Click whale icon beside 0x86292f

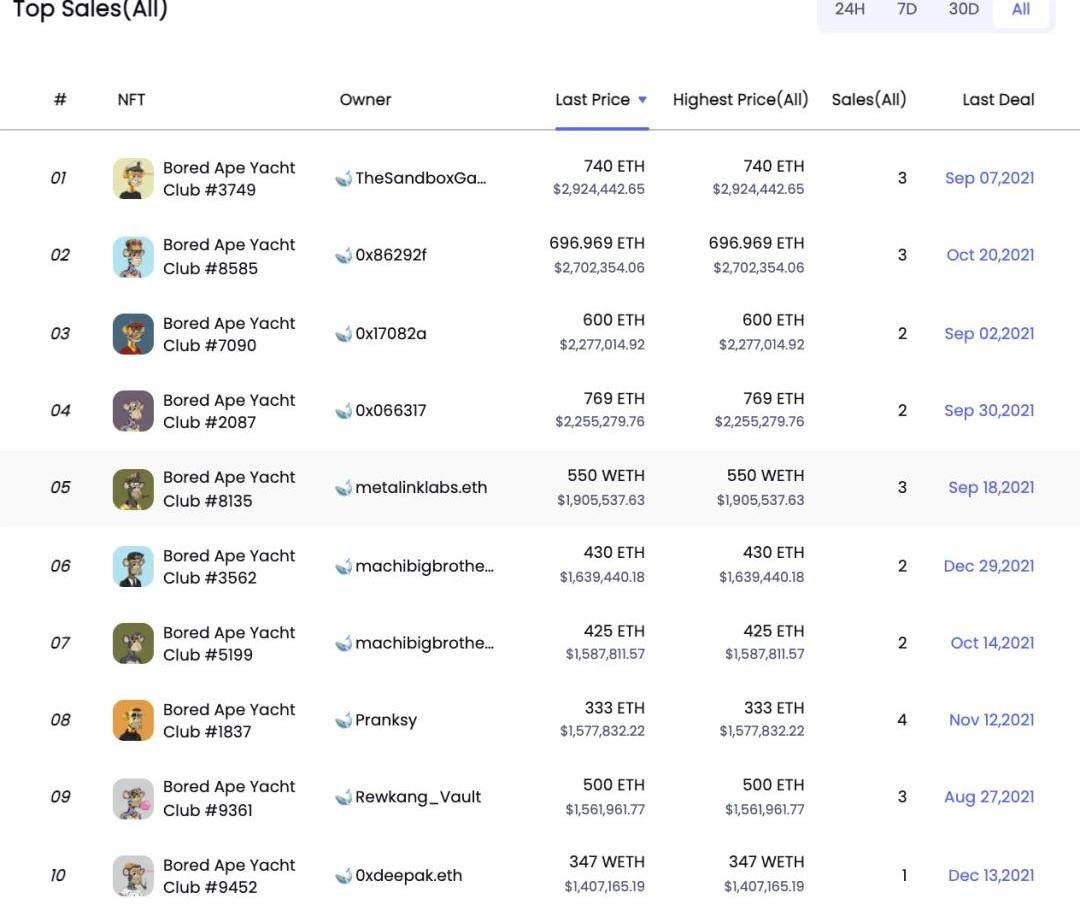coord(343,255)
